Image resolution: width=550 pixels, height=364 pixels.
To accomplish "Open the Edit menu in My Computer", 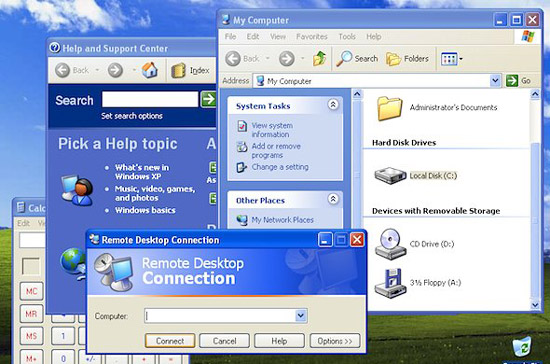I will pyautogui.click(x=253, y=36).
